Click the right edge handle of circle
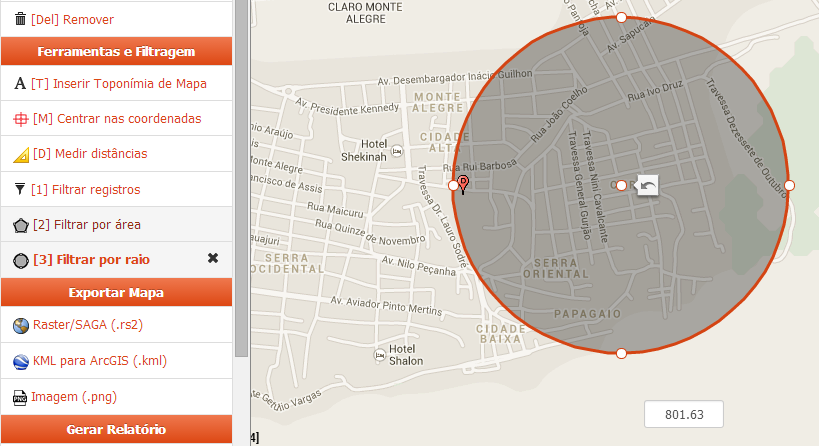The height and width of the screenshot is (446, 819). point(789,185)
